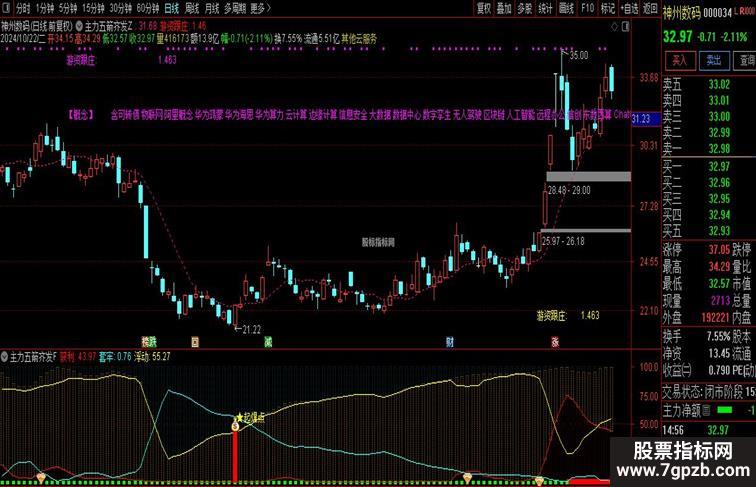The image size is (756, 487).
Task: Click the 游资跟庄 1.463 label near chart bottom
Action: [568, 316]
